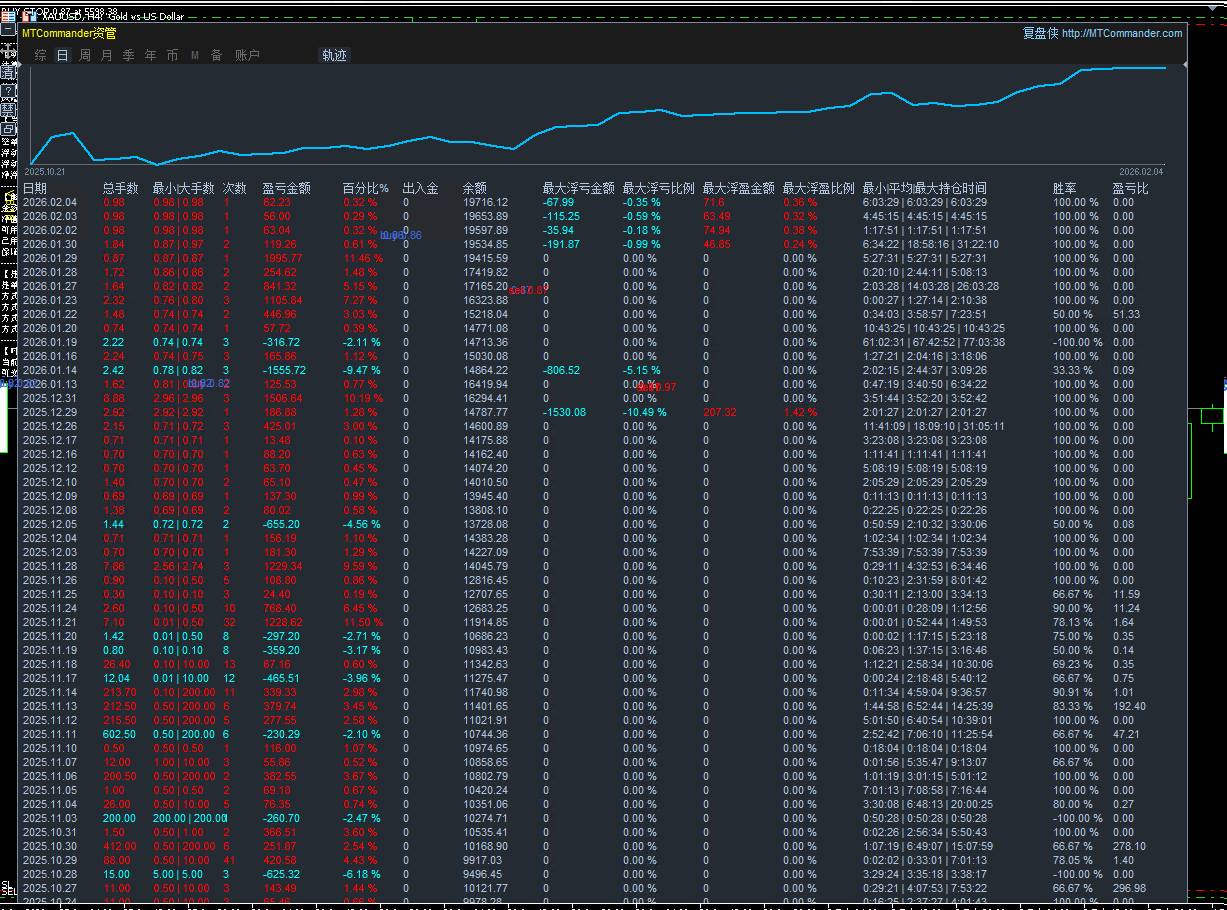Click the list icon at top-left corner
Image resolution: width=1227 pixels, height=910 pixels.
click(8, 17)
